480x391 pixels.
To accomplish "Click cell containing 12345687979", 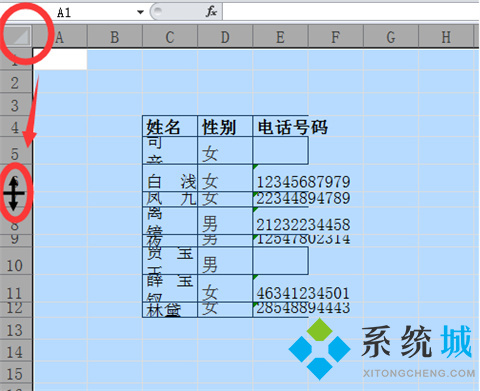I will (x=281, y=178).
